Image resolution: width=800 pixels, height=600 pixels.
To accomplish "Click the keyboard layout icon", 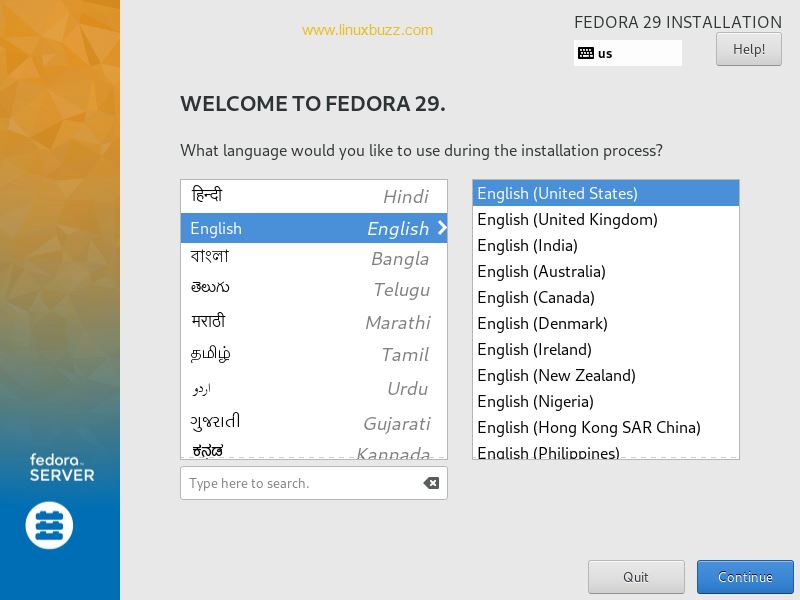I will 585,53.
